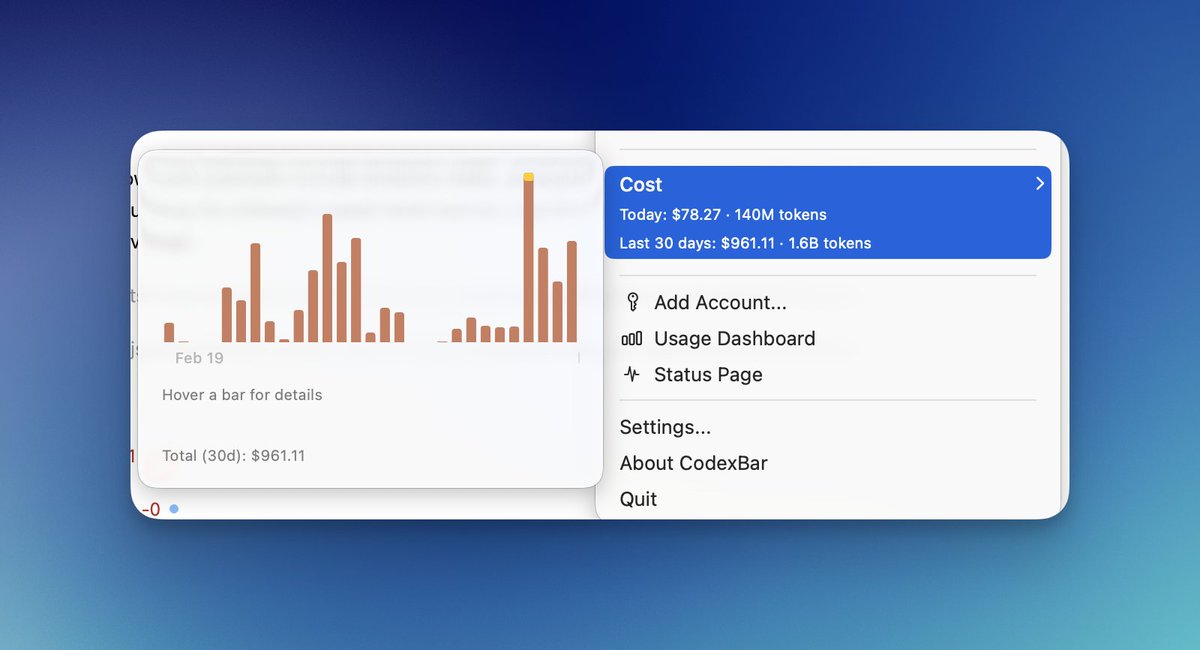
Task: Click the tallest chart bar with yellow cap
Action: point(529,258)
